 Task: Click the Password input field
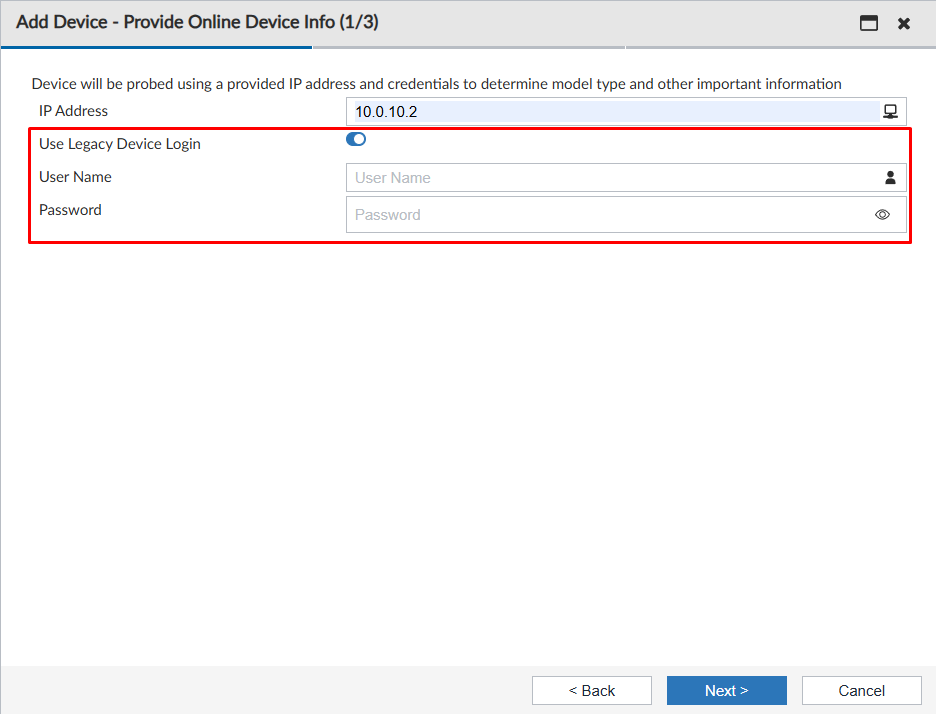(x=600, y=214)
